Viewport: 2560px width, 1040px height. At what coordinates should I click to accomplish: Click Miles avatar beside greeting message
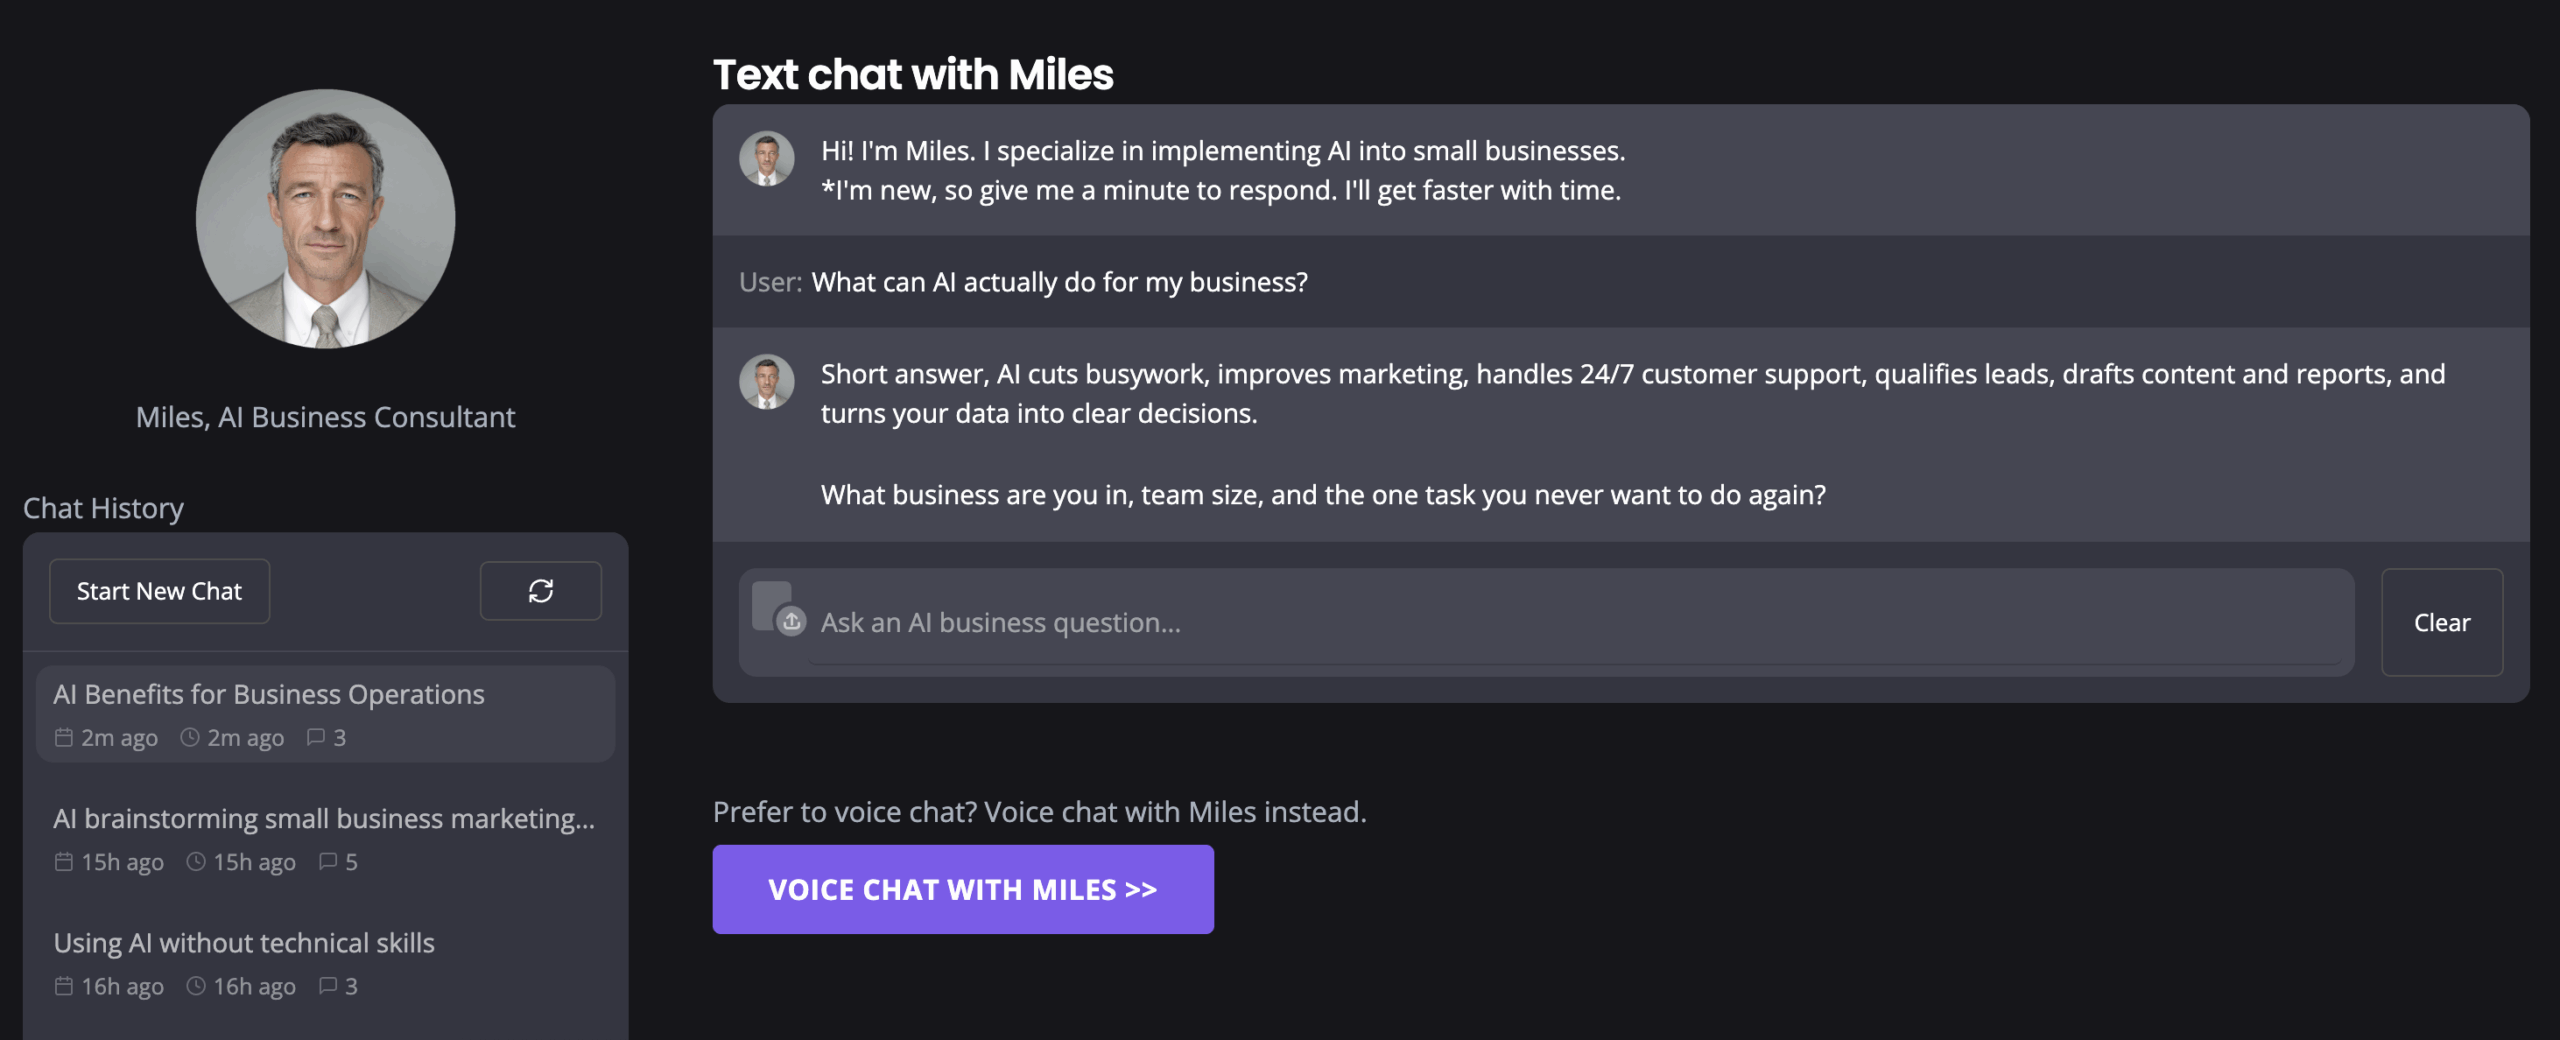[767, 159]
